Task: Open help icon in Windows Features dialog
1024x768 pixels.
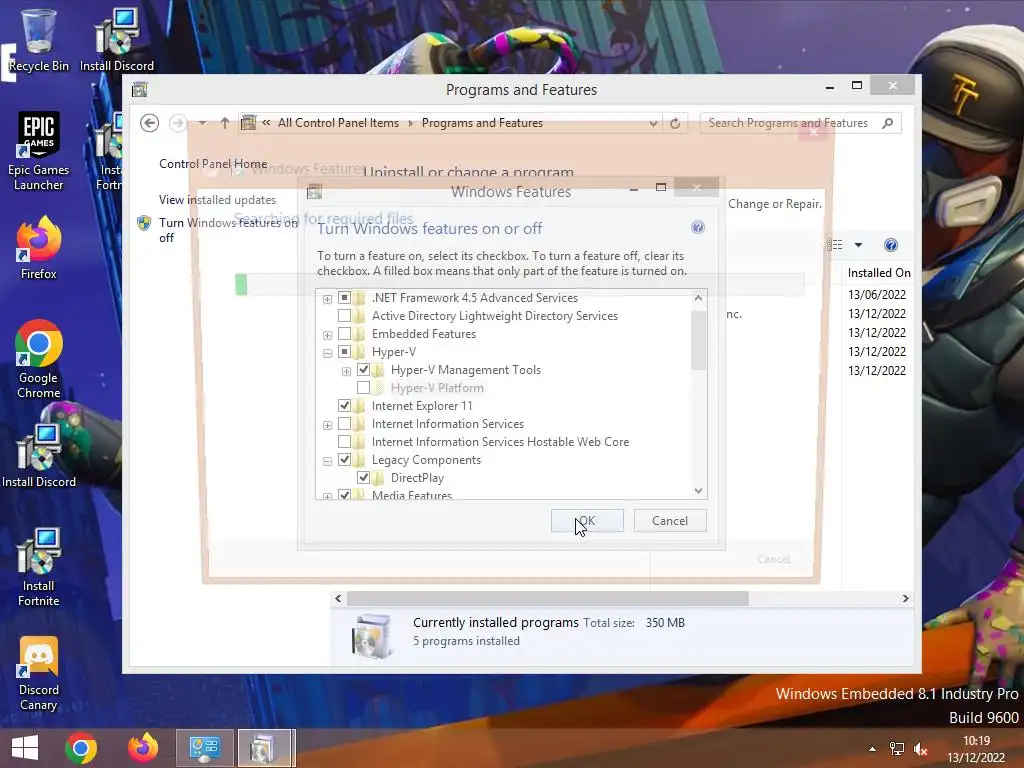Action: (697, 227)
